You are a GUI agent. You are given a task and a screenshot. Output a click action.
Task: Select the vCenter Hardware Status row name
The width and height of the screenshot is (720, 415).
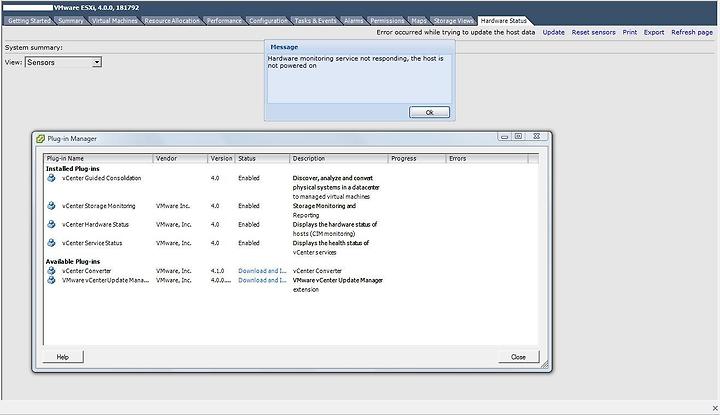[x=96, y=224]
